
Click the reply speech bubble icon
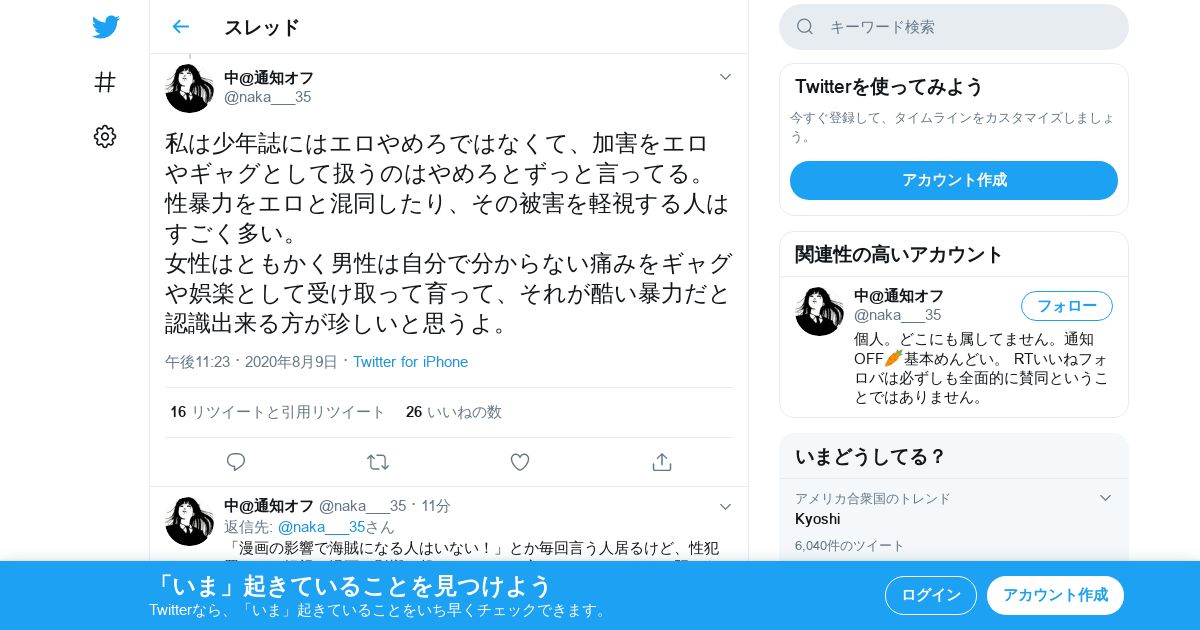point(236,462)
